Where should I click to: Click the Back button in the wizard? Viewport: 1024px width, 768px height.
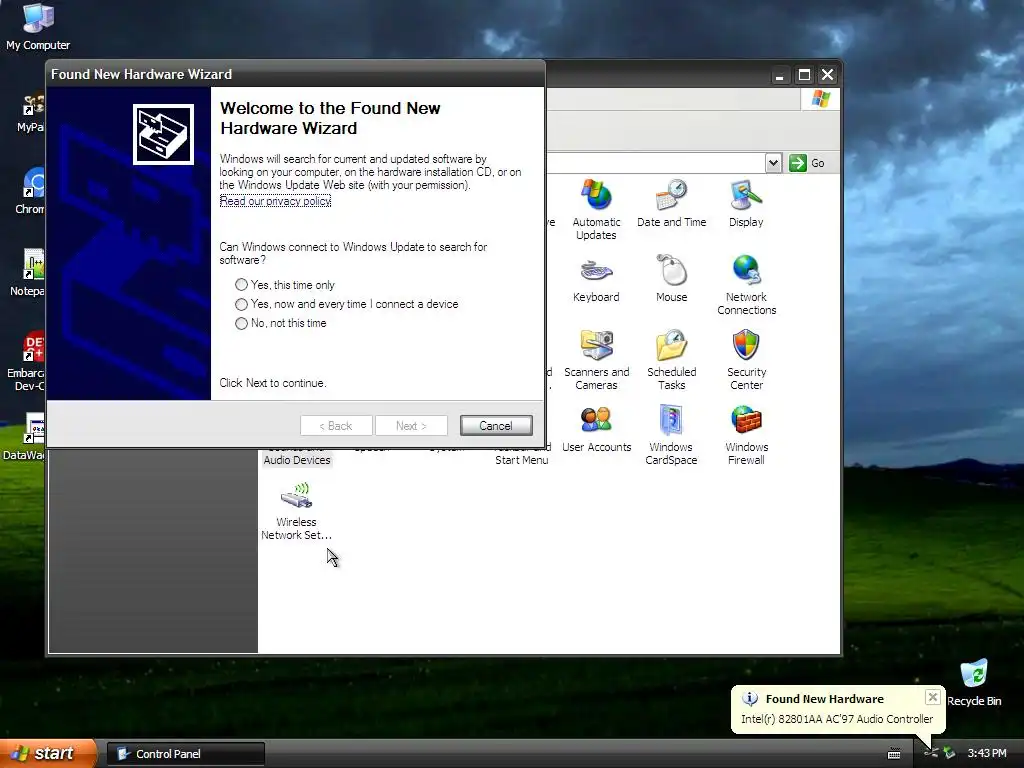coord(336,426)
